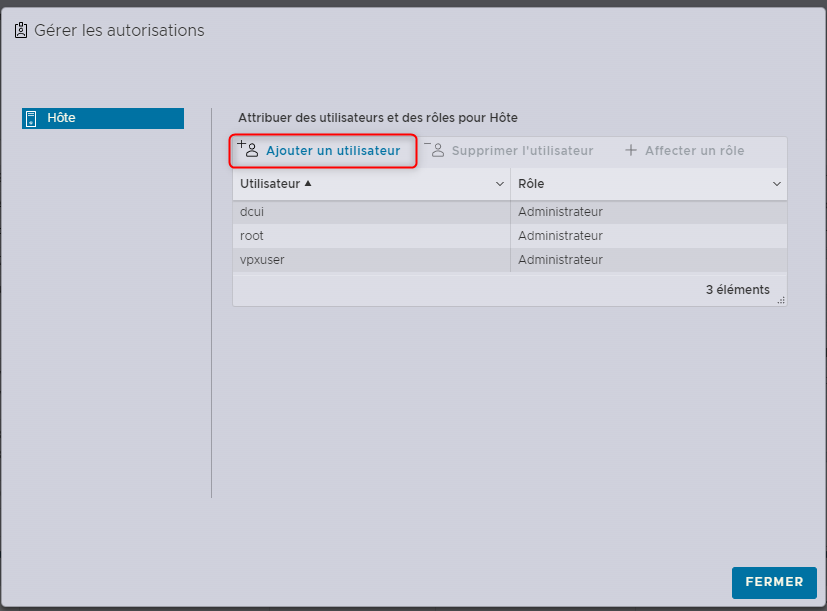Viewport: 827px width, 611px height.
Task: Click the Rôle column header text
Action: point(531,184)
